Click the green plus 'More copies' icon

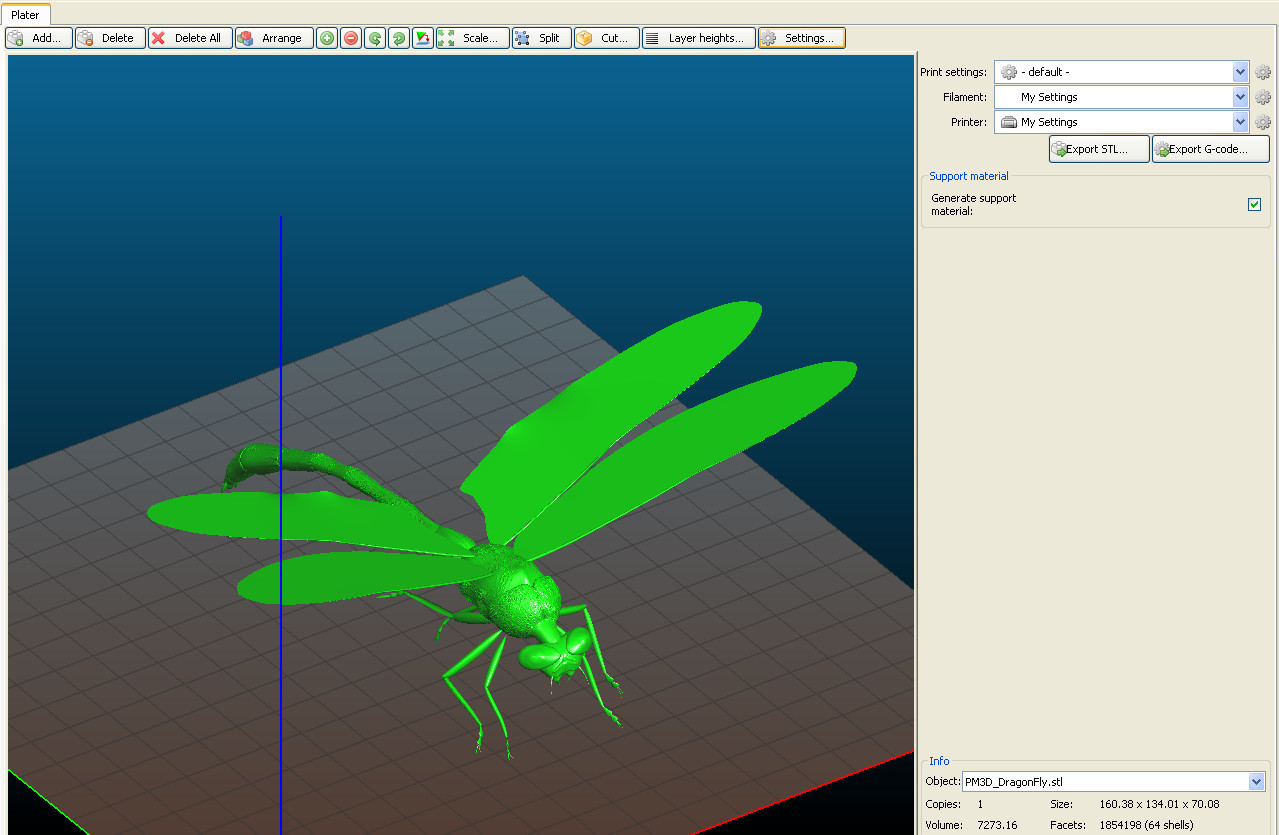coord(327,38)
